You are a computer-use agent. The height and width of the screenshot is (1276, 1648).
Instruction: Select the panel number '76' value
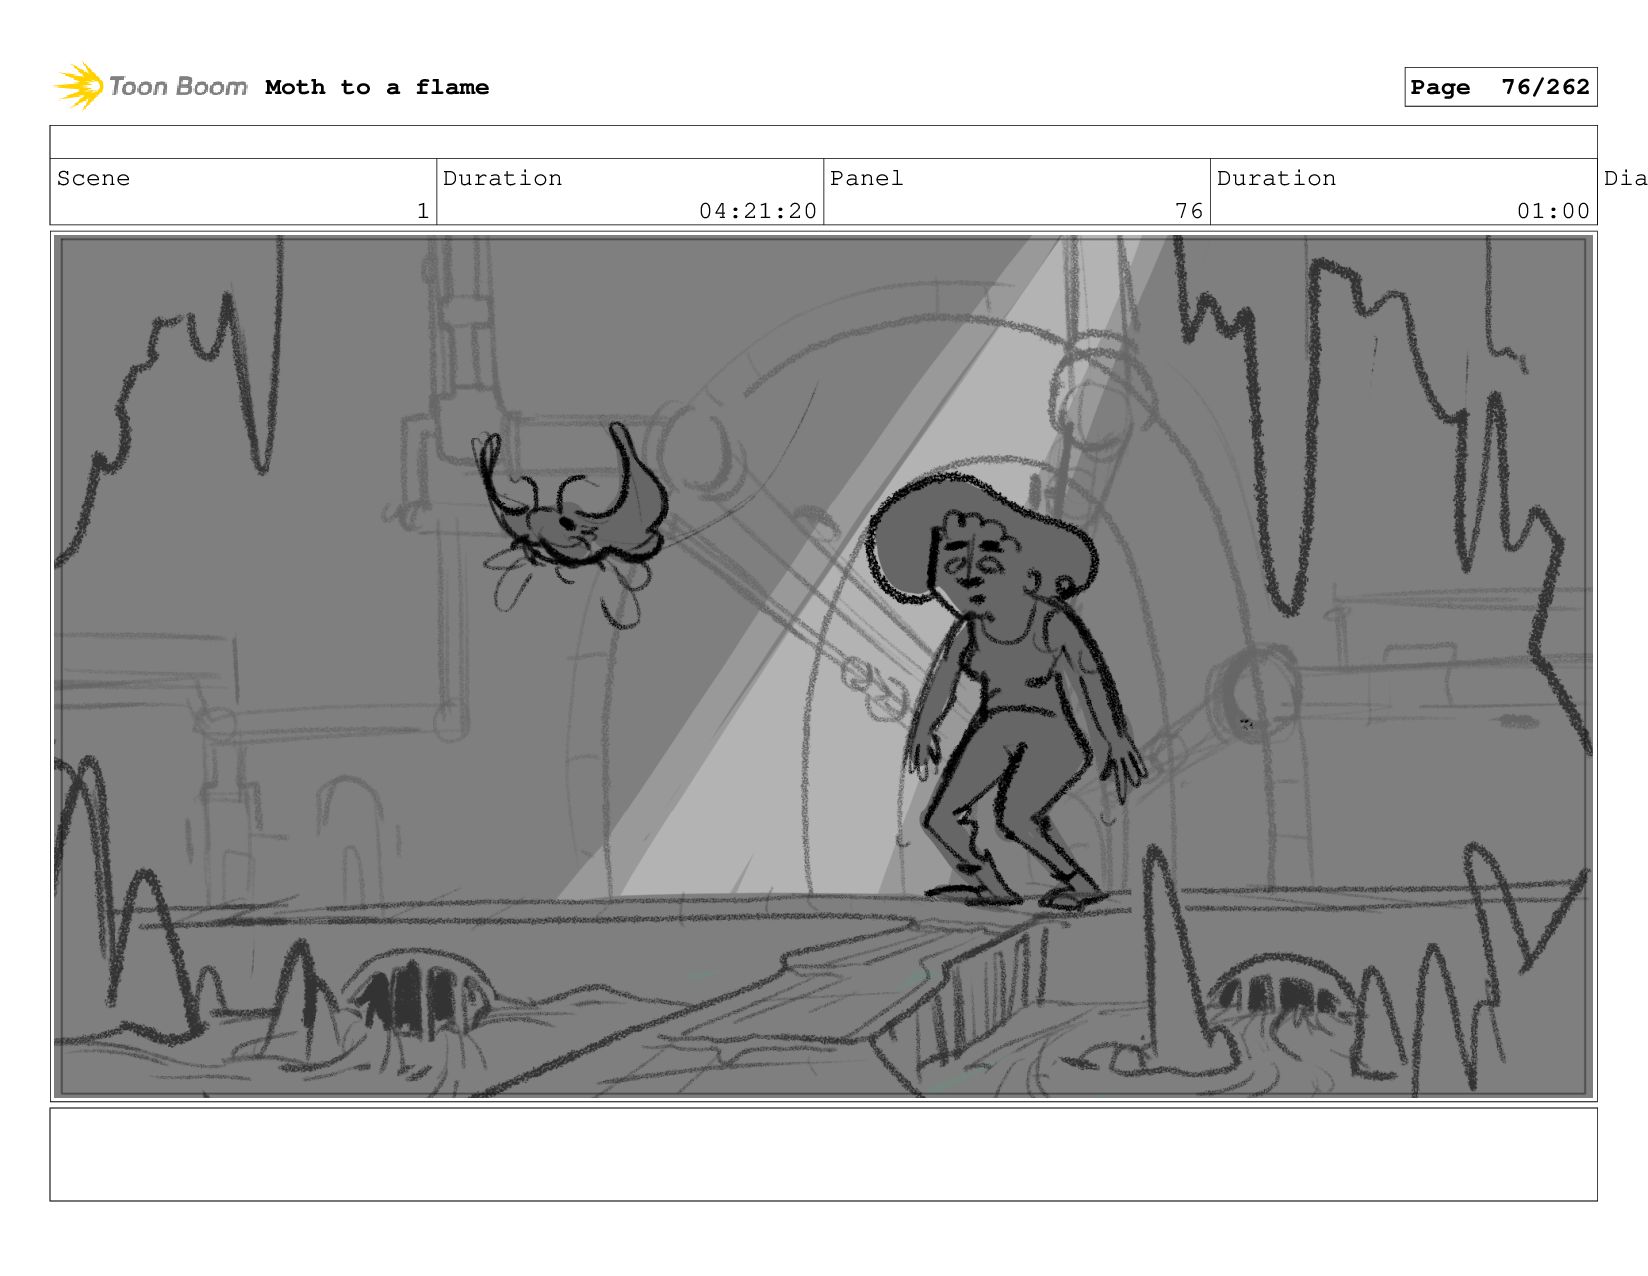(x=1189, y=211)
